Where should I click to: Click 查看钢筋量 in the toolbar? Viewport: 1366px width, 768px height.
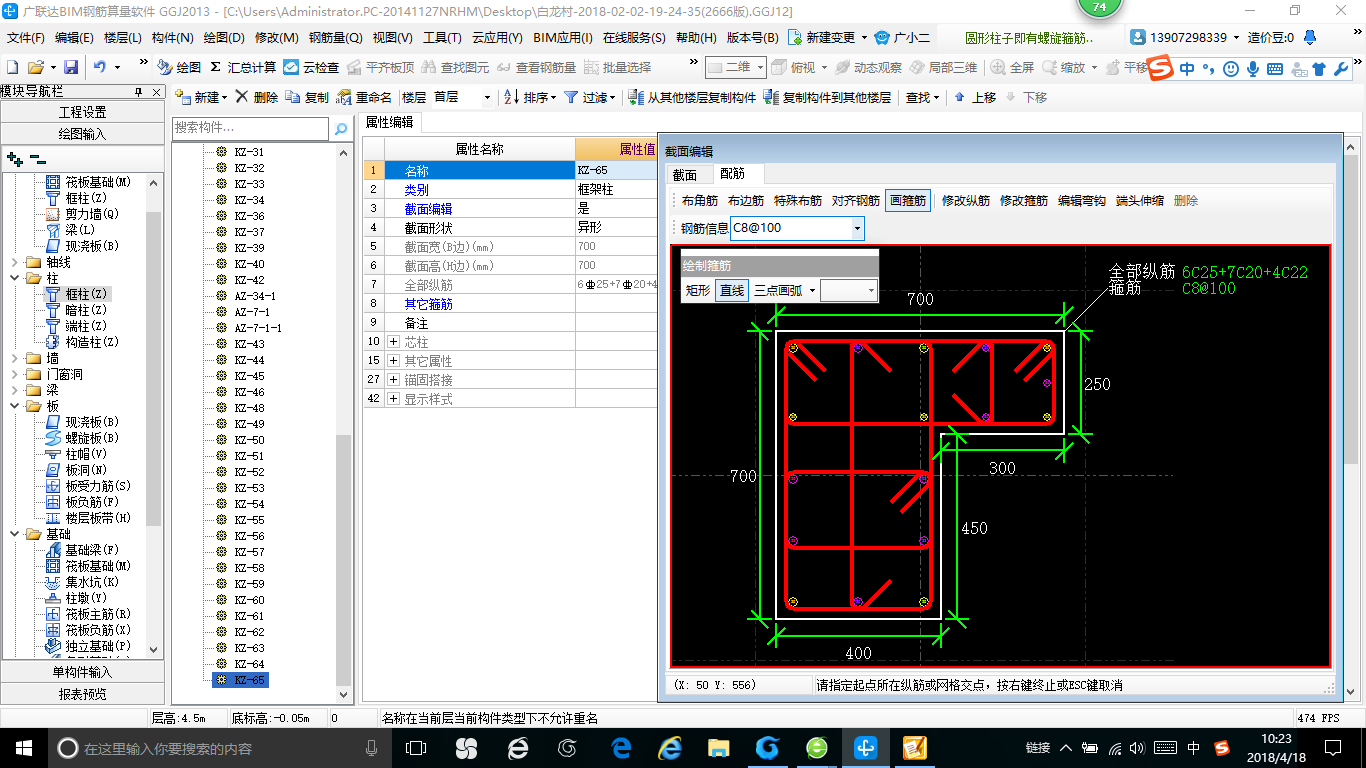[x=536, y=67]
